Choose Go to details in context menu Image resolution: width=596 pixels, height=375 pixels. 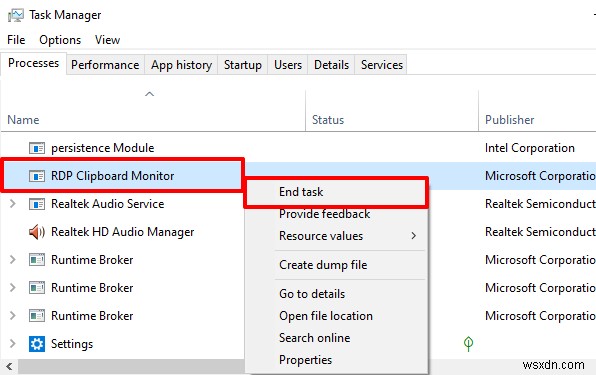click(336, 294)
